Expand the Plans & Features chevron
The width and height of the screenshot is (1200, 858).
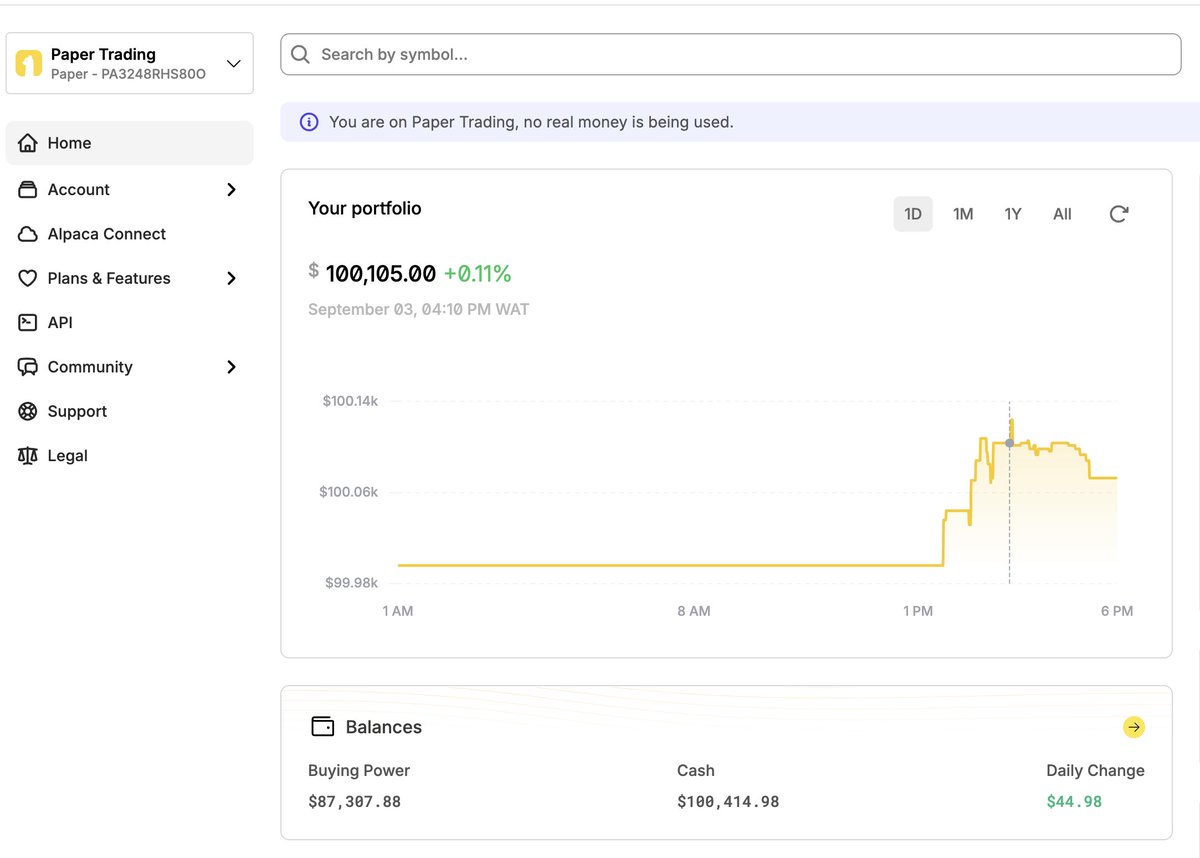pyautogui.click(x=231, y=278)
